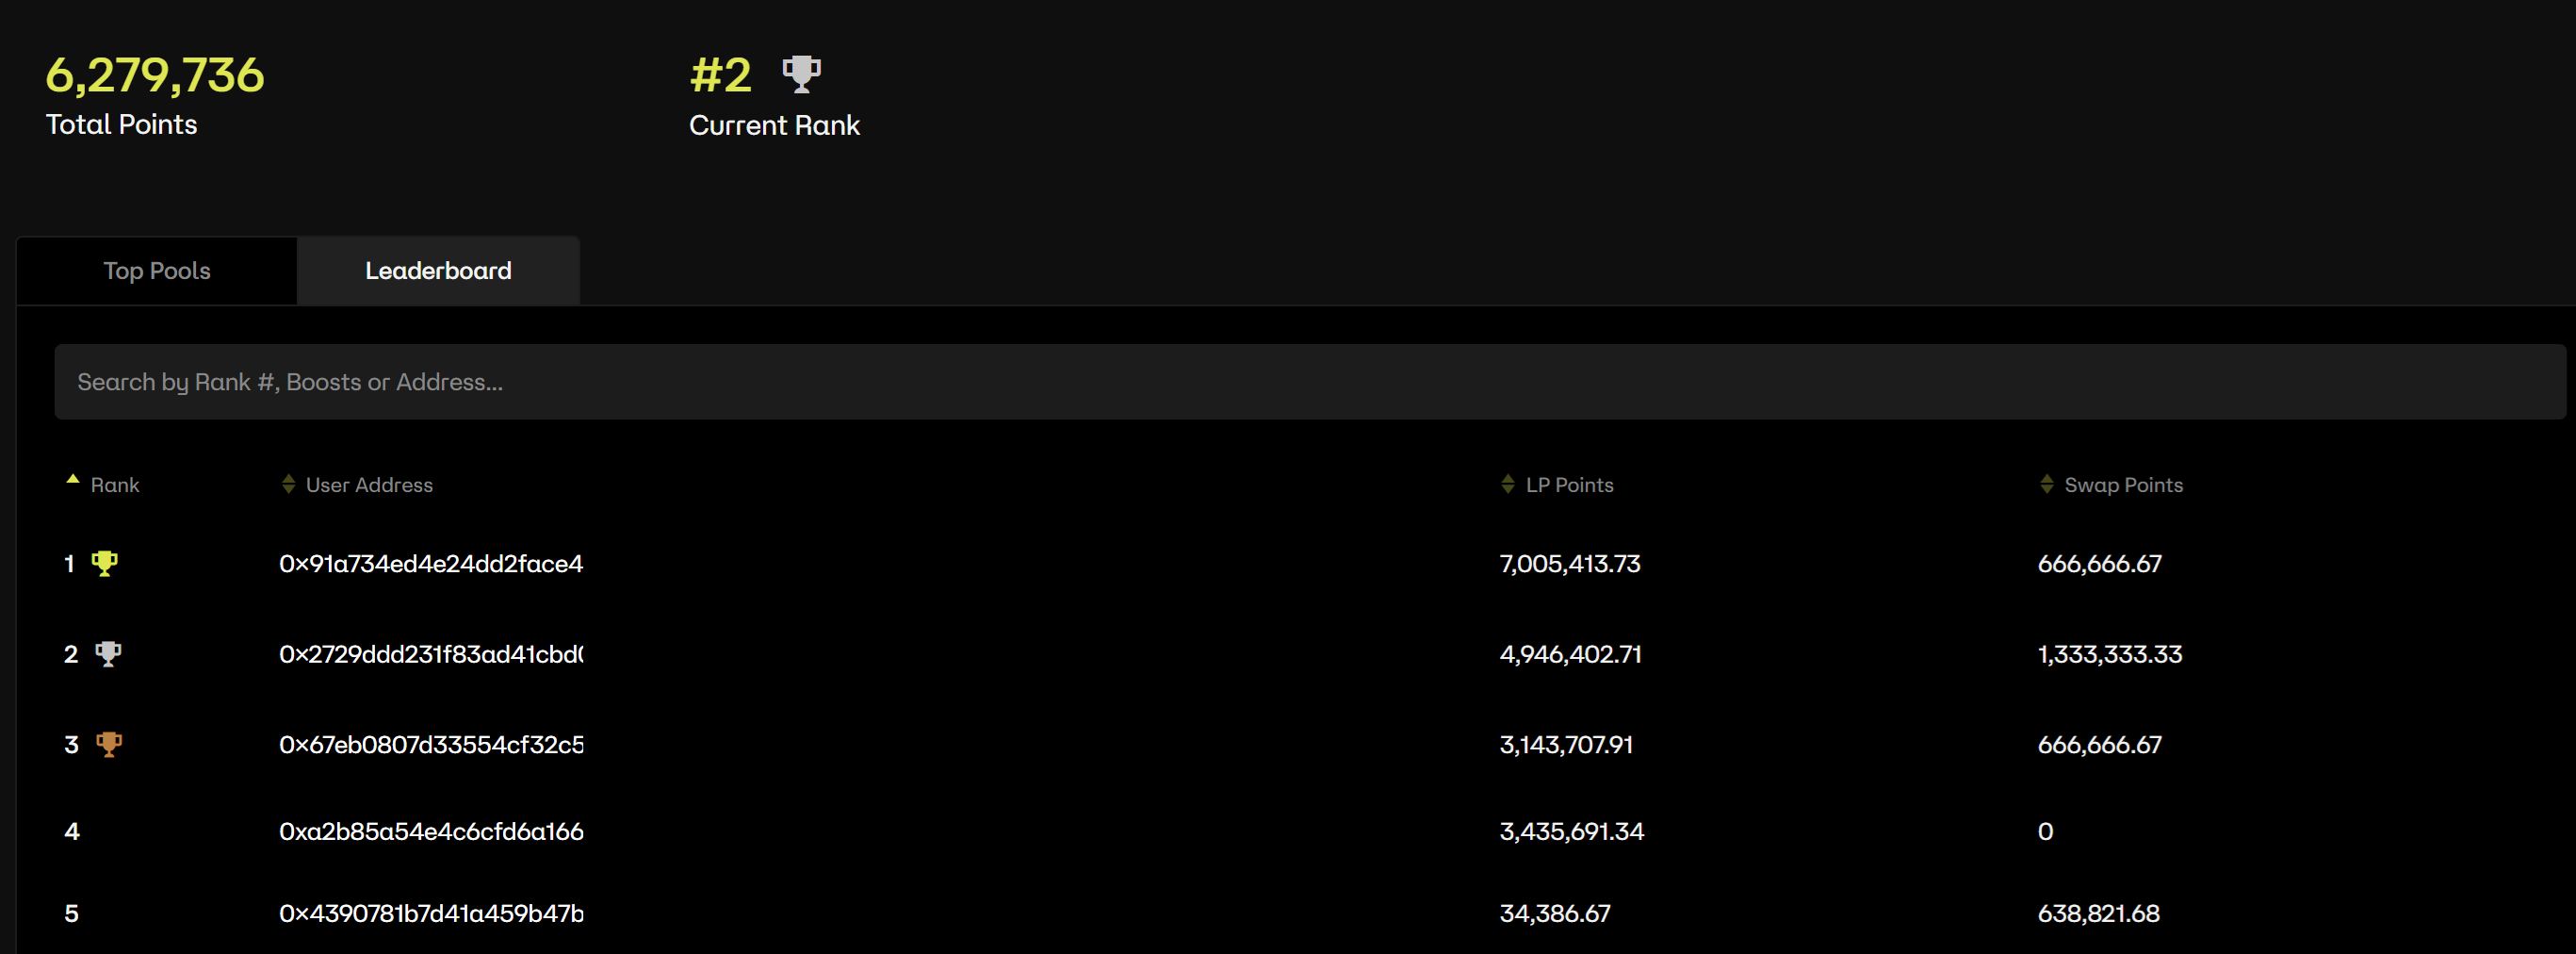Switch to the Top Pools tab

coord(157,271)
